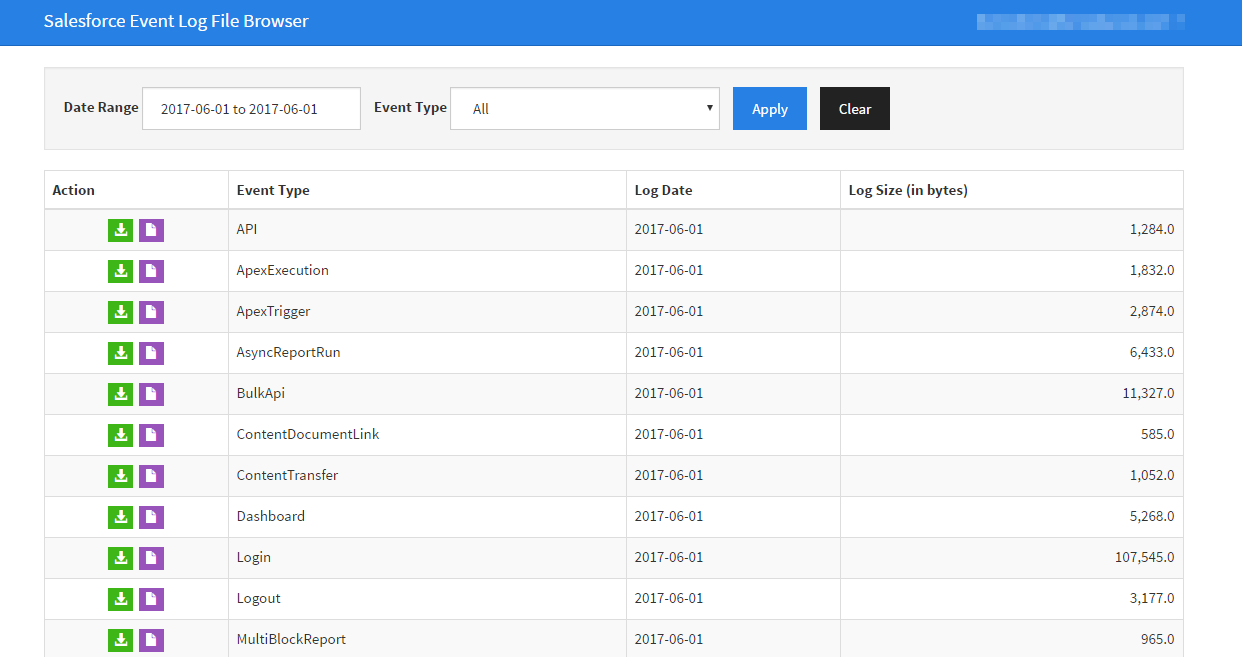Viewport: 1242px width, 657px height.
Task: View the MultiBlockReport log document
Action: 151,640
